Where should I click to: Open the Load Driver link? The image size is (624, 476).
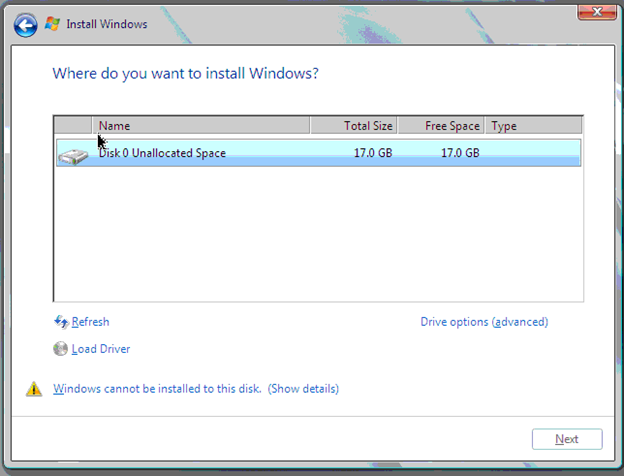[101, 349]
